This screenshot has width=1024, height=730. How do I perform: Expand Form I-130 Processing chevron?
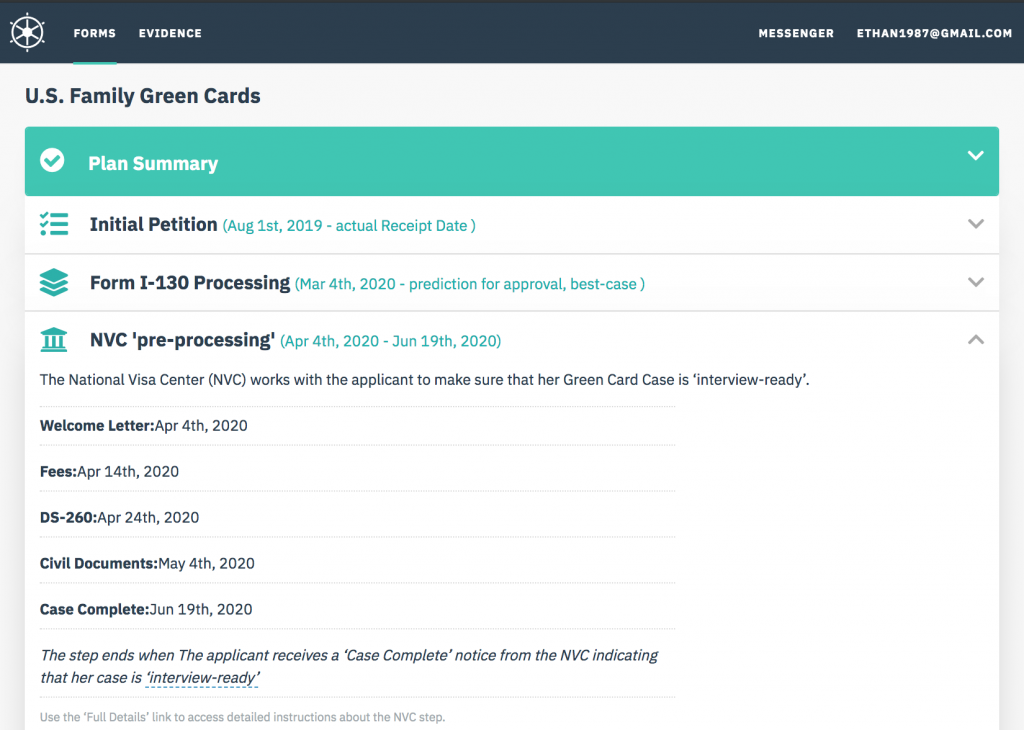point(976,282)
